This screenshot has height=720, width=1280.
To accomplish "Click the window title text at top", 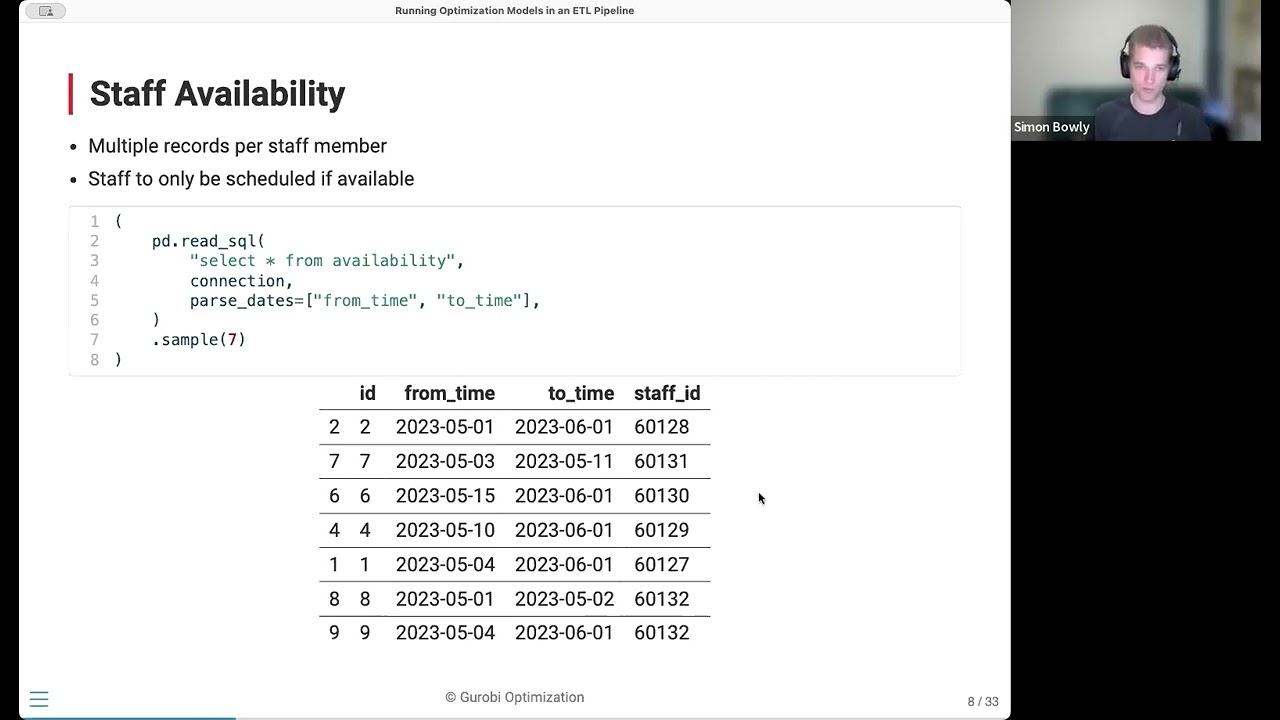I will pos(514,11).
